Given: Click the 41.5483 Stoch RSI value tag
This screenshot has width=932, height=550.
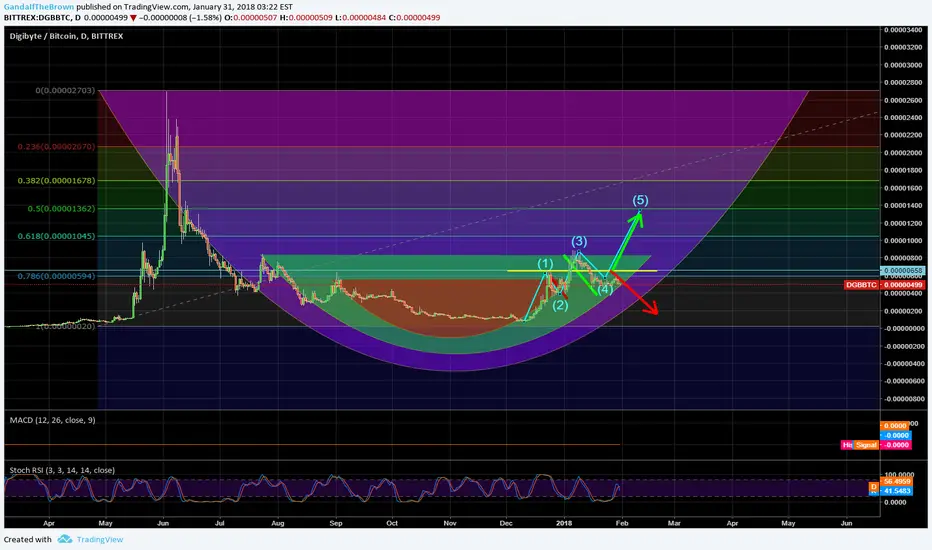Looking at the screenshot, I should pyautogui.click(x=897, y=491).
